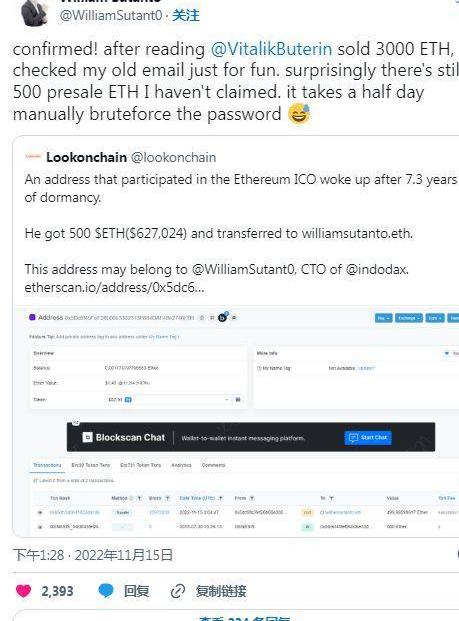Open the @VitalikButerin mention

[271, 49]
